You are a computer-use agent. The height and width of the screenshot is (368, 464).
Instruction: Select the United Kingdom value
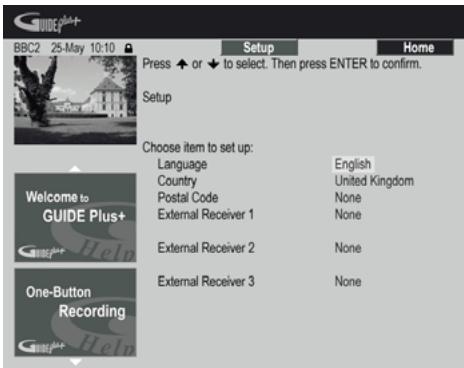pos(374,181)
